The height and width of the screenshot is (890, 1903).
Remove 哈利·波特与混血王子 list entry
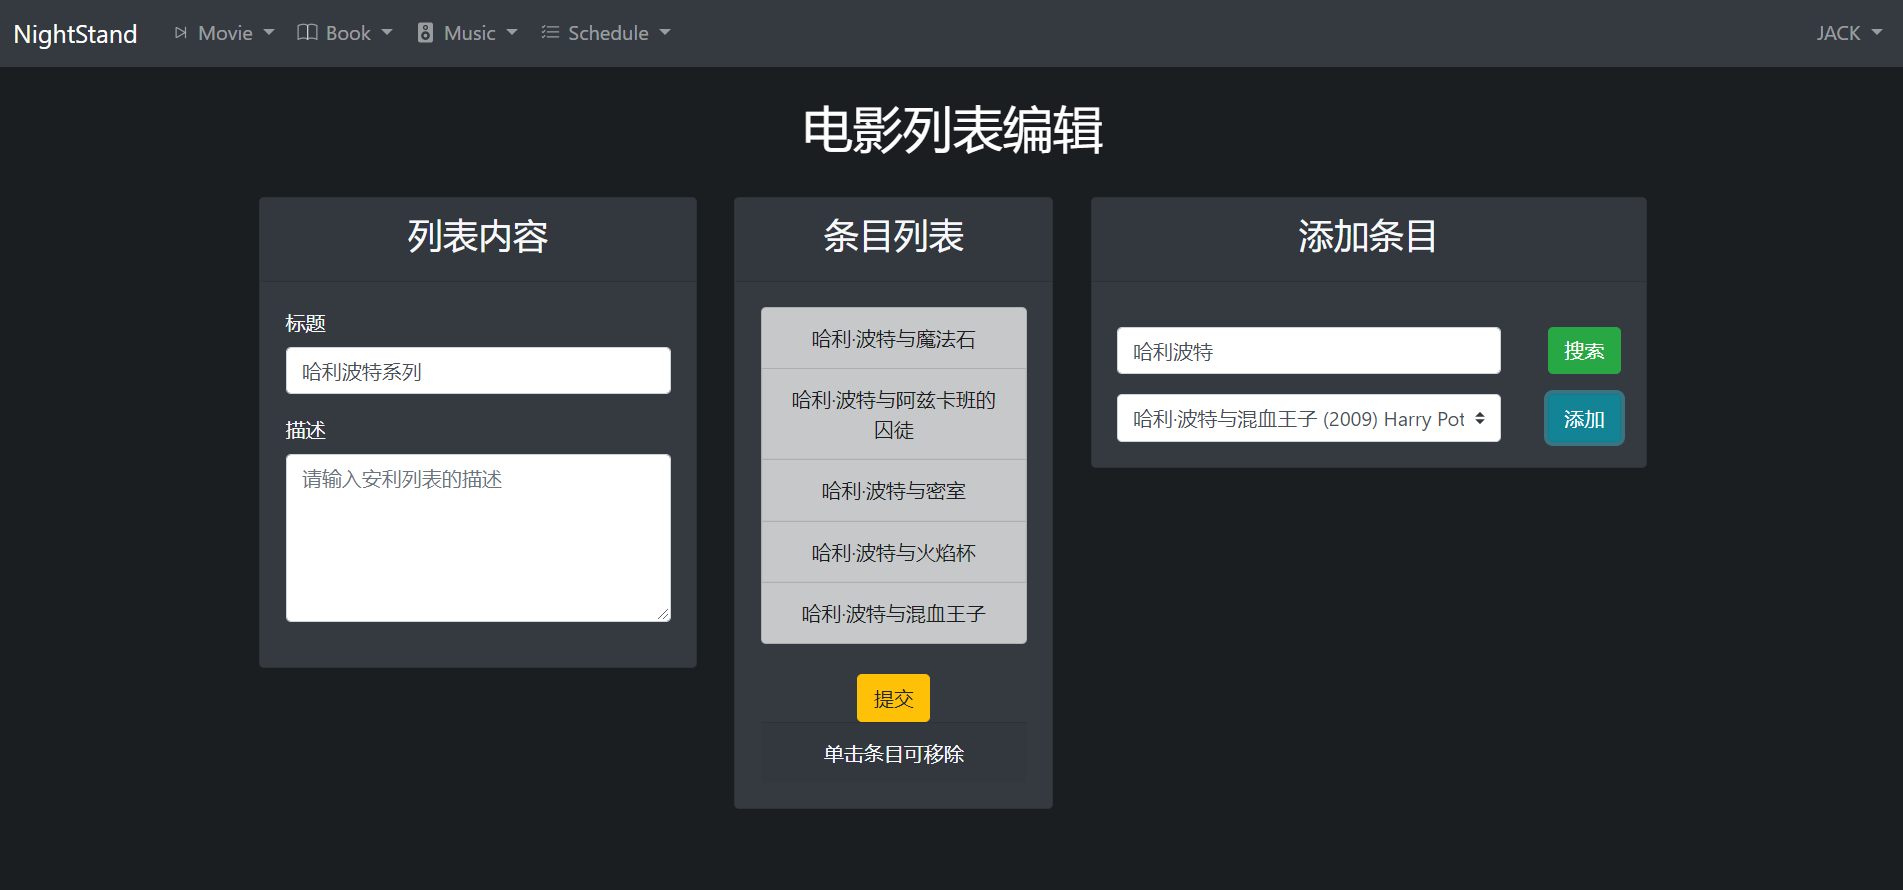894,614
